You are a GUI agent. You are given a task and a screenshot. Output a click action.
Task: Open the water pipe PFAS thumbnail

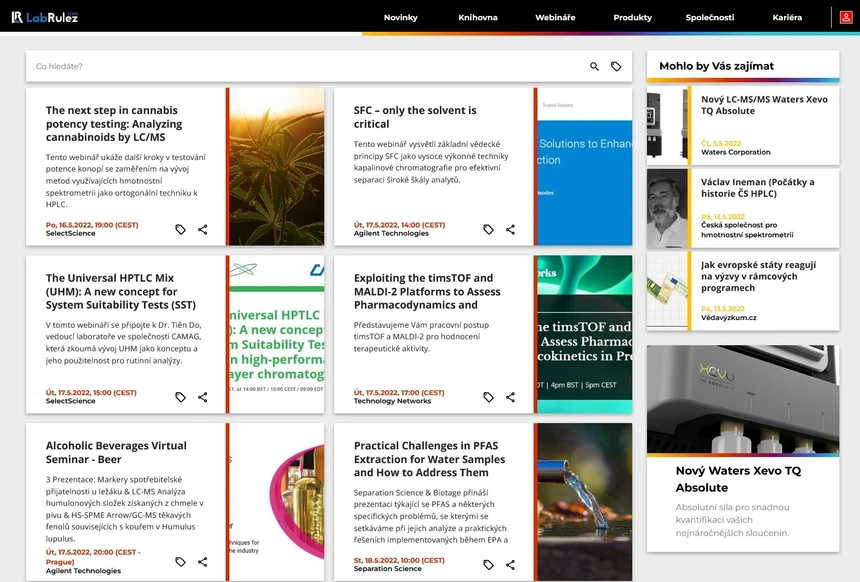(x=585, y=502)
